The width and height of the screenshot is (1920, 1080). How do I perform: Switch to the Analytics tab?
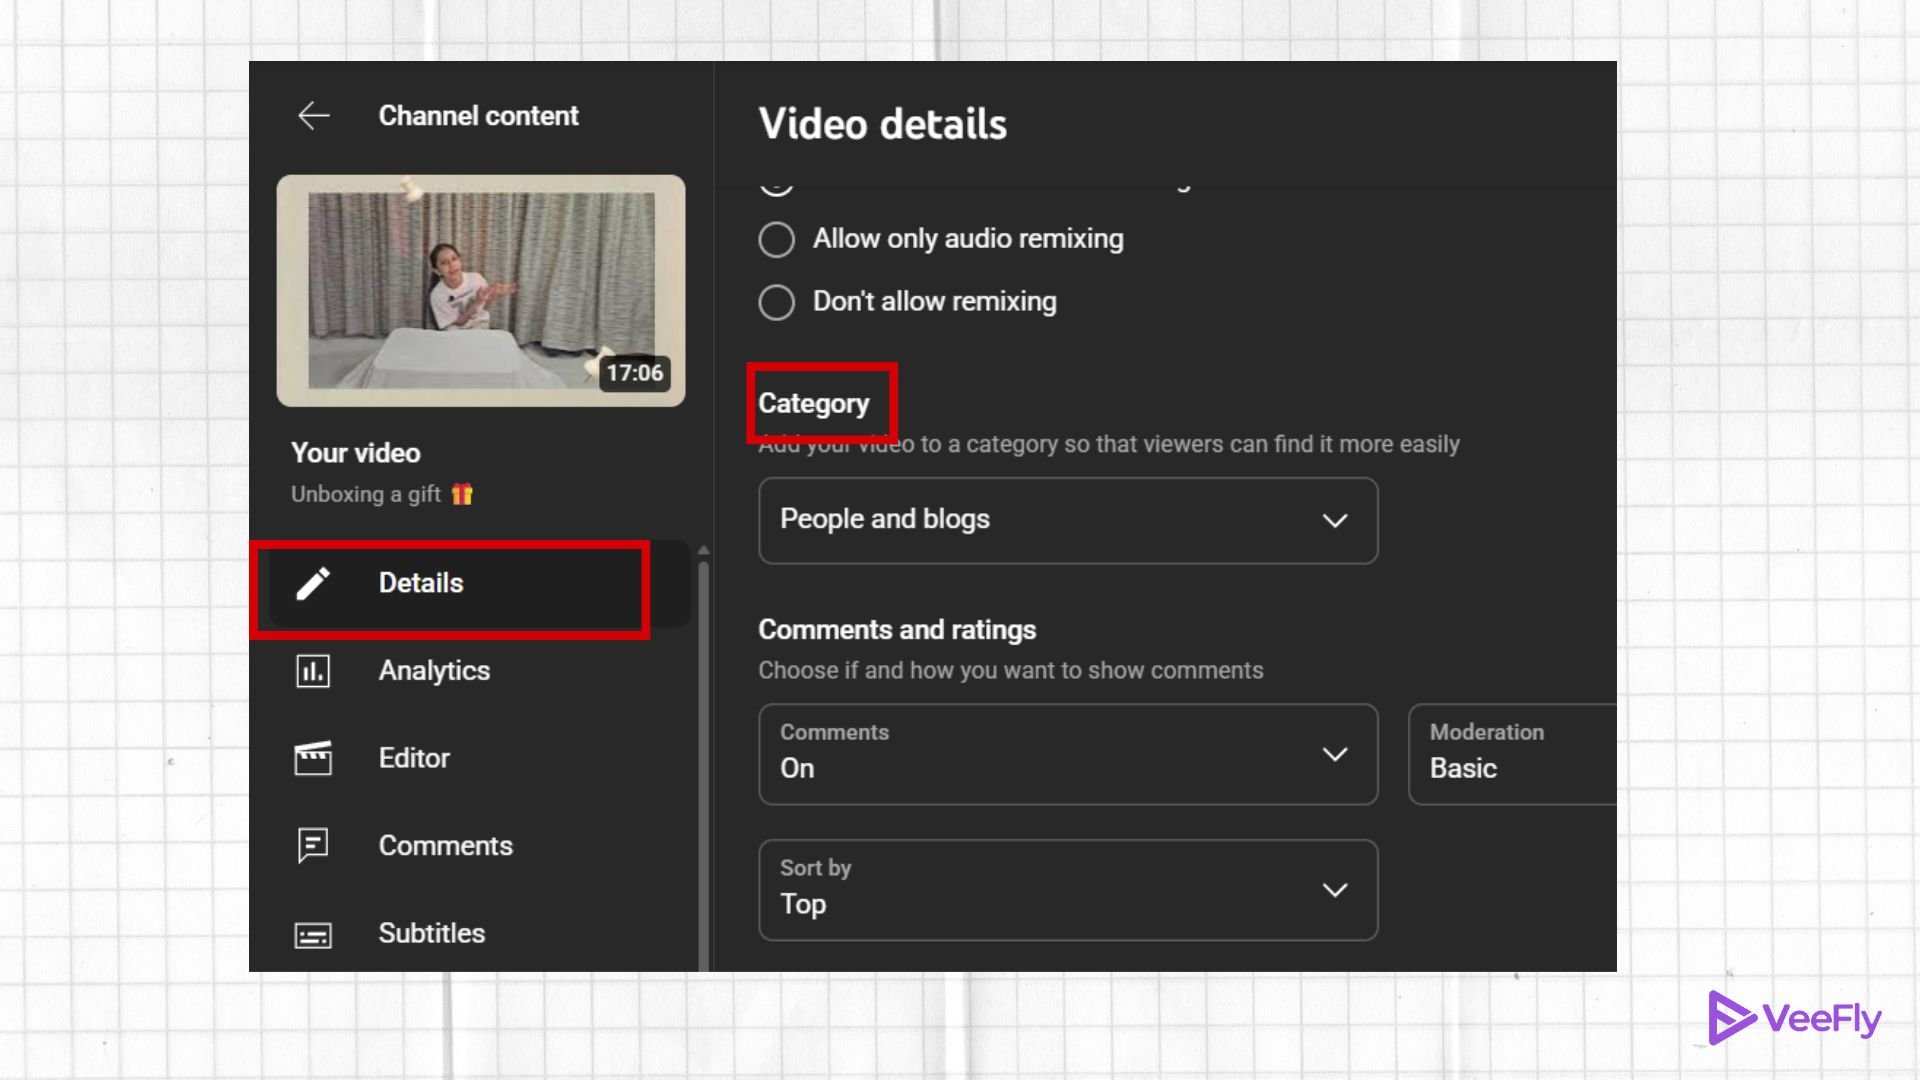[x=434, y=671]
